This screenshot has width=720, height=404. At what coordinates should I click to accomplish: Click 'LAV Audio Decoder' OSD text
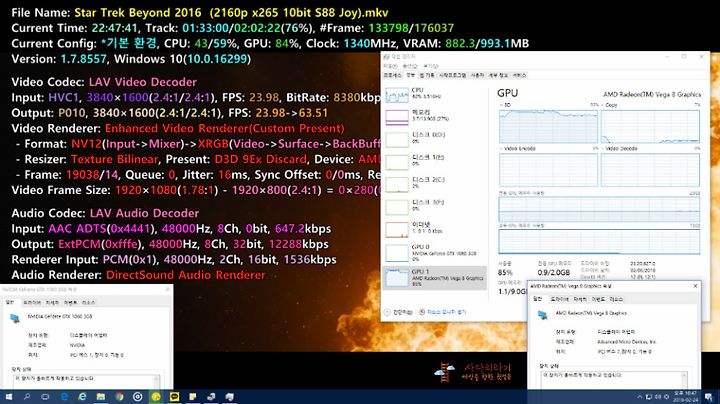(x=144, y=213)
